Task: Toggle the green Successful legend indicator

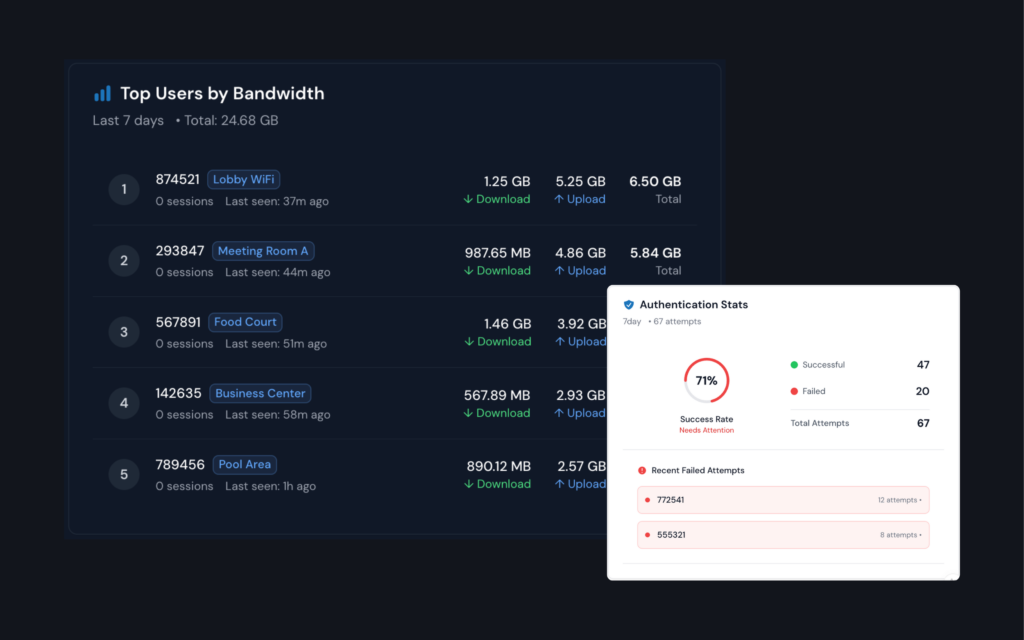Action: pos(793,364)
